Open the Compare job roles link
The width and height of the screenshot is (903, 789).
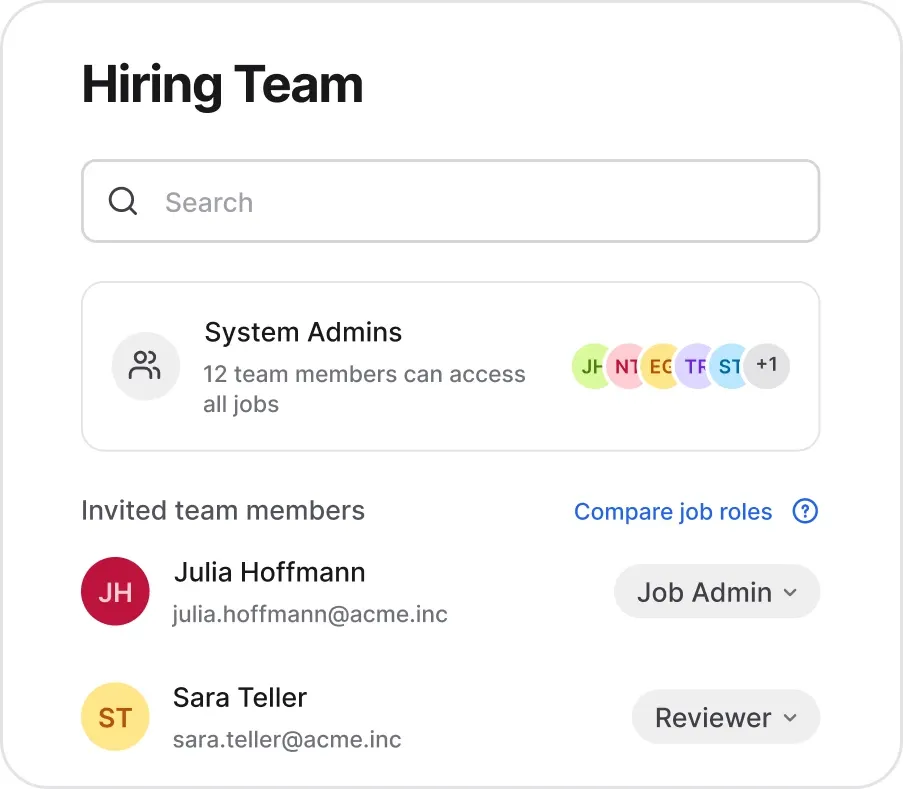click(x=673, y=511)
